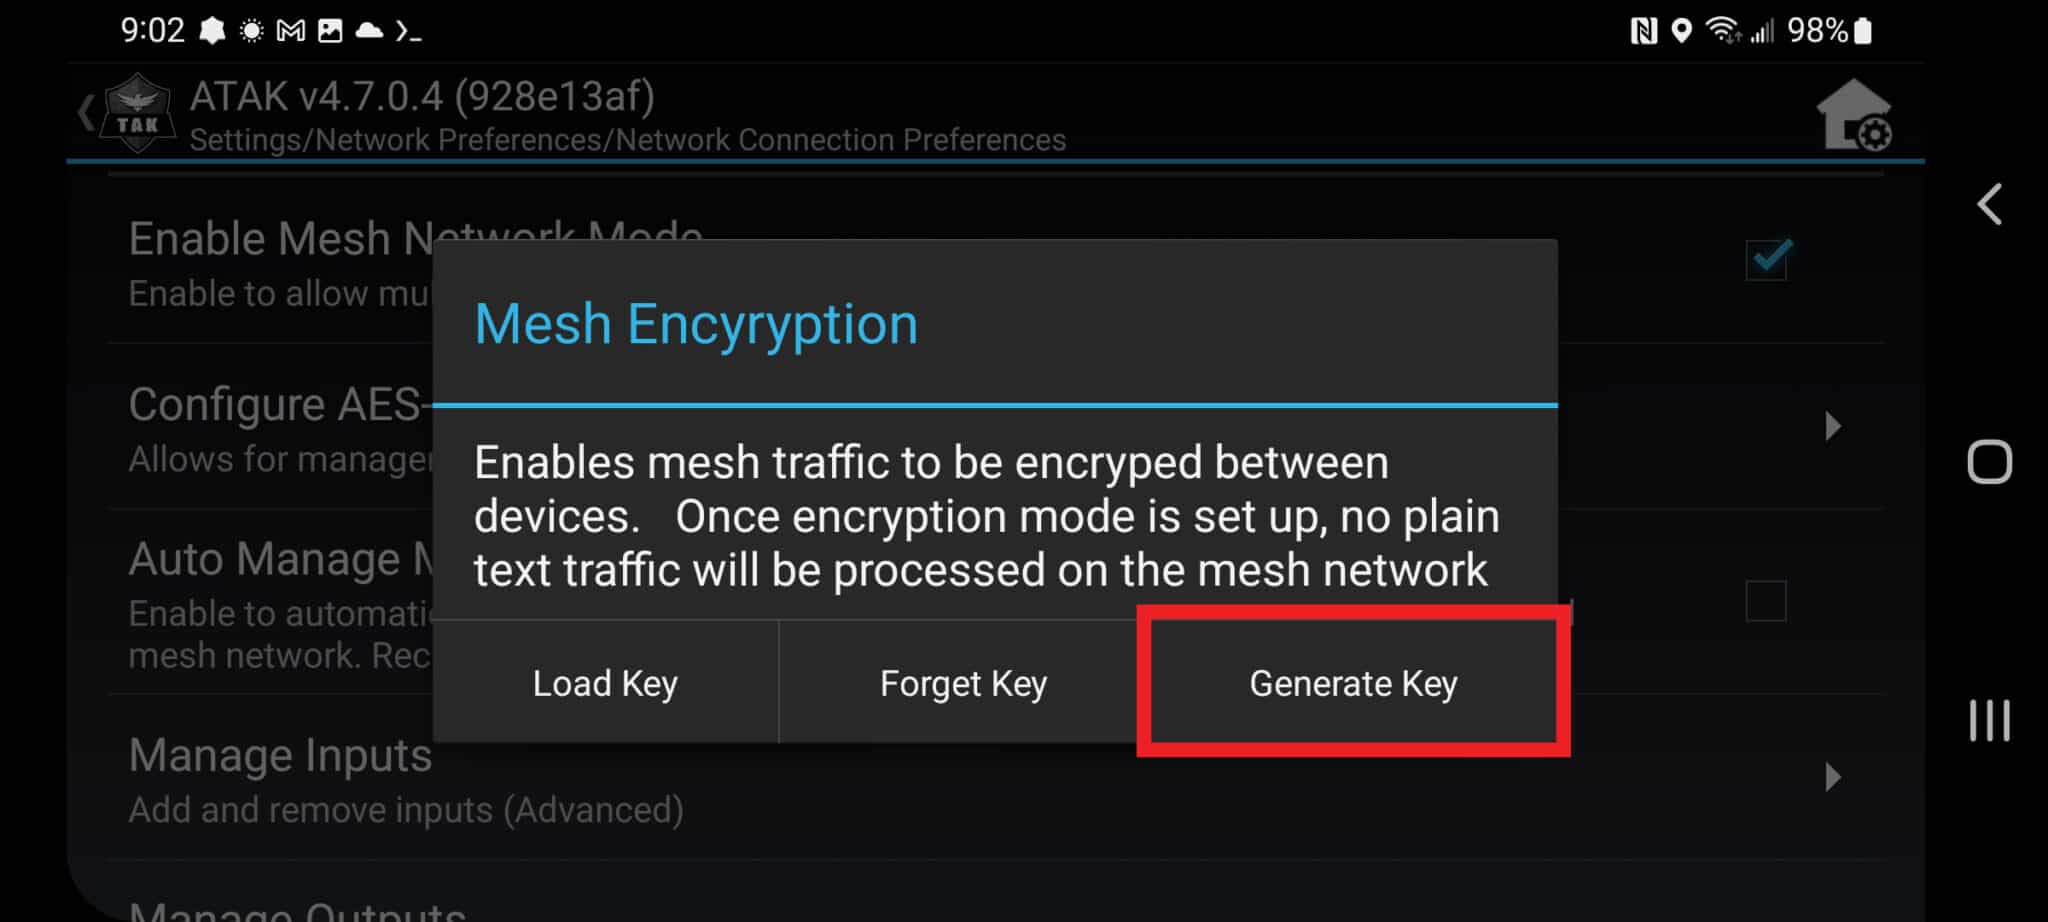Tap the location pin status icon
The height and width of the screenshot is (922, 2048).
coord(1682,31)
